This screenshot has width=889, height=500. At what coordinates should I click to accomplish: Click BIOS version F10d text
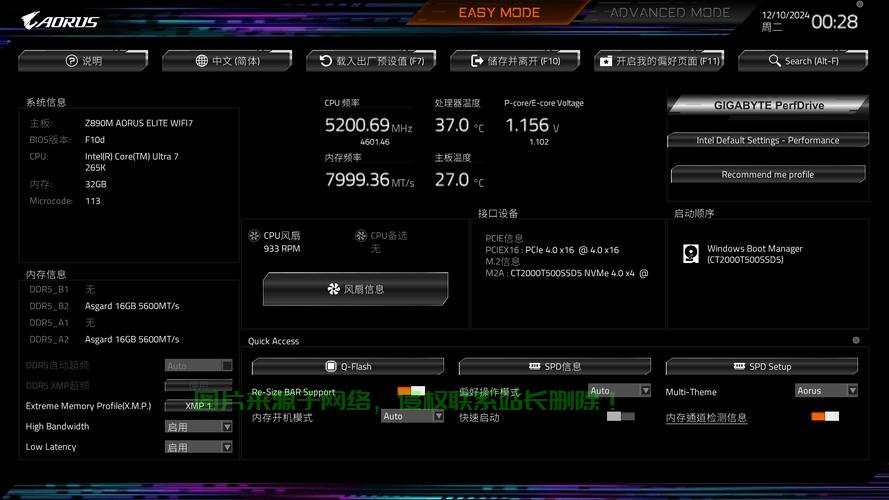pyautogui.click(x=95, y=139)
